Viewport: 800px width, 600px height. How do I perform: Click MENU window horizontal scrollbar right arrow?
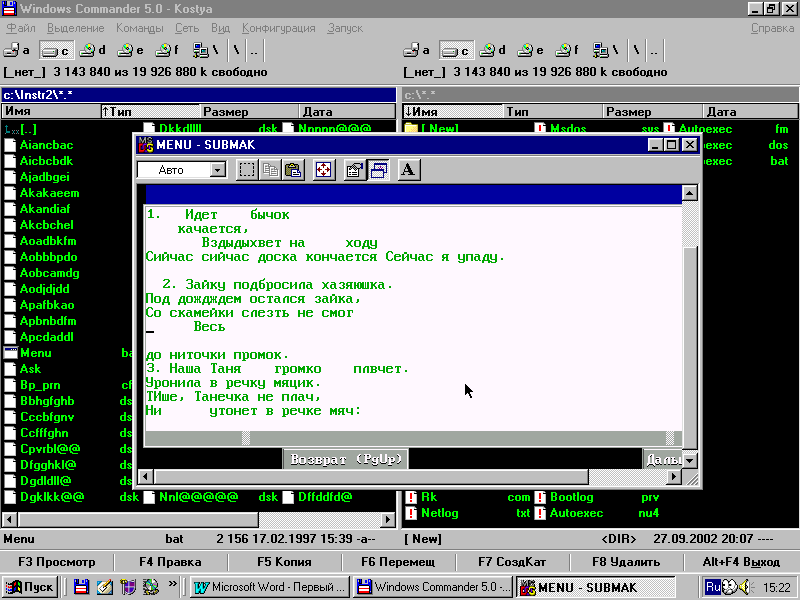[674, 477]
